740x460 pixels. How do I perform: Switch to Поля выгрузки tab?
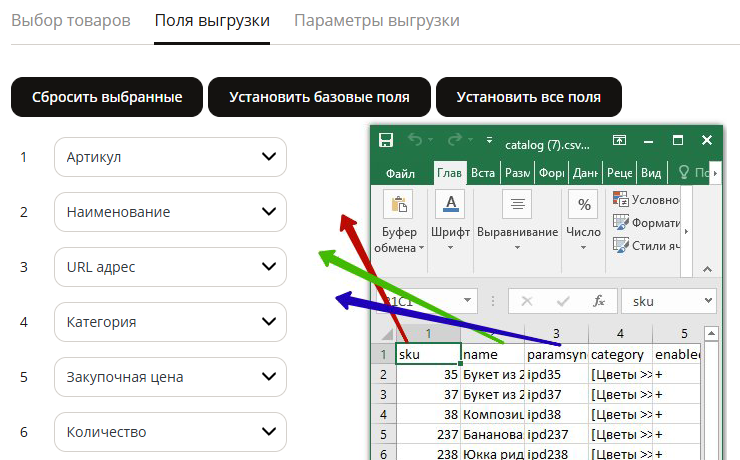coord(212,21)
